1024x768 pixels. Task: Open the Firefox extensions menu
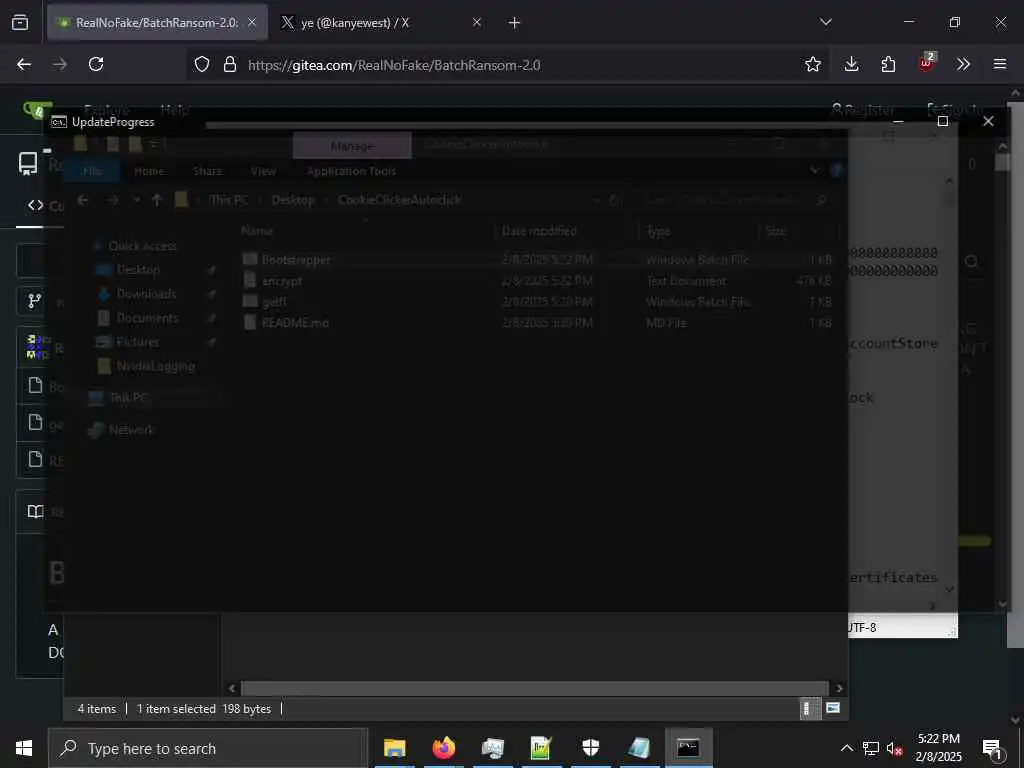point(888,64)
